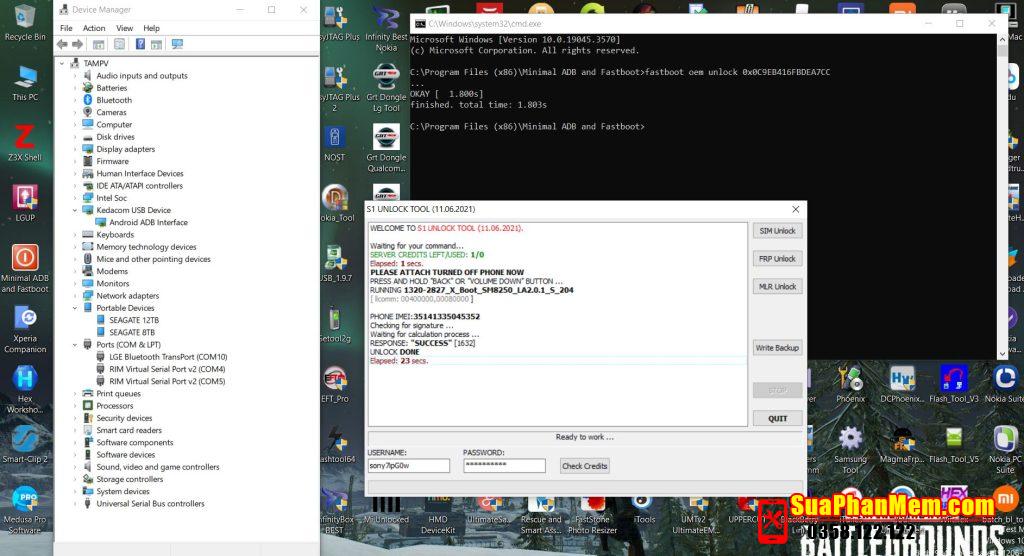Click the Back arrow in Device Manager toolbar
The width and height of the screenshot is (1024, 556).
62,44
